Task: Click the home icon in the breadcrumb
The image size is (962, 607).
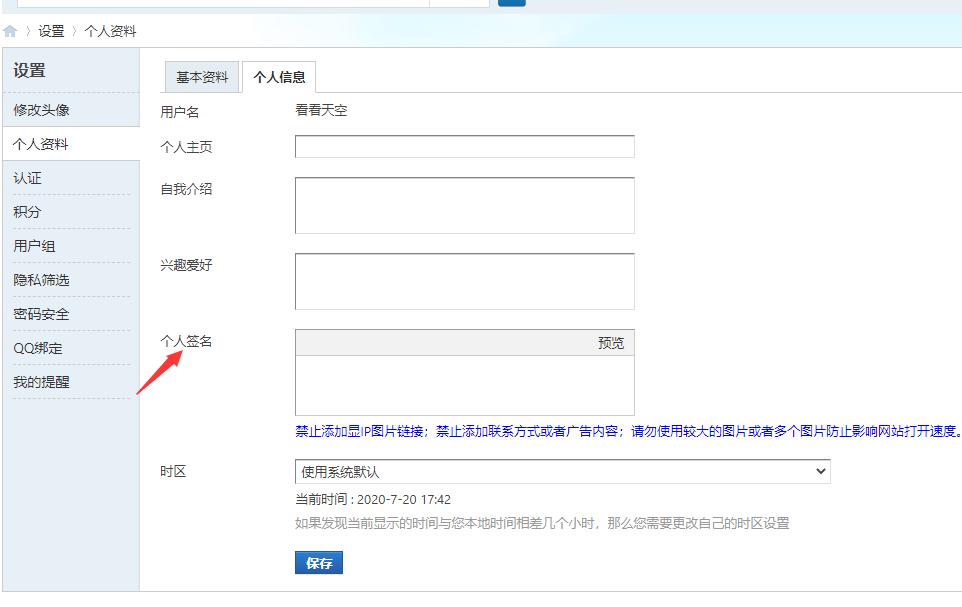Action: [10, 31]
